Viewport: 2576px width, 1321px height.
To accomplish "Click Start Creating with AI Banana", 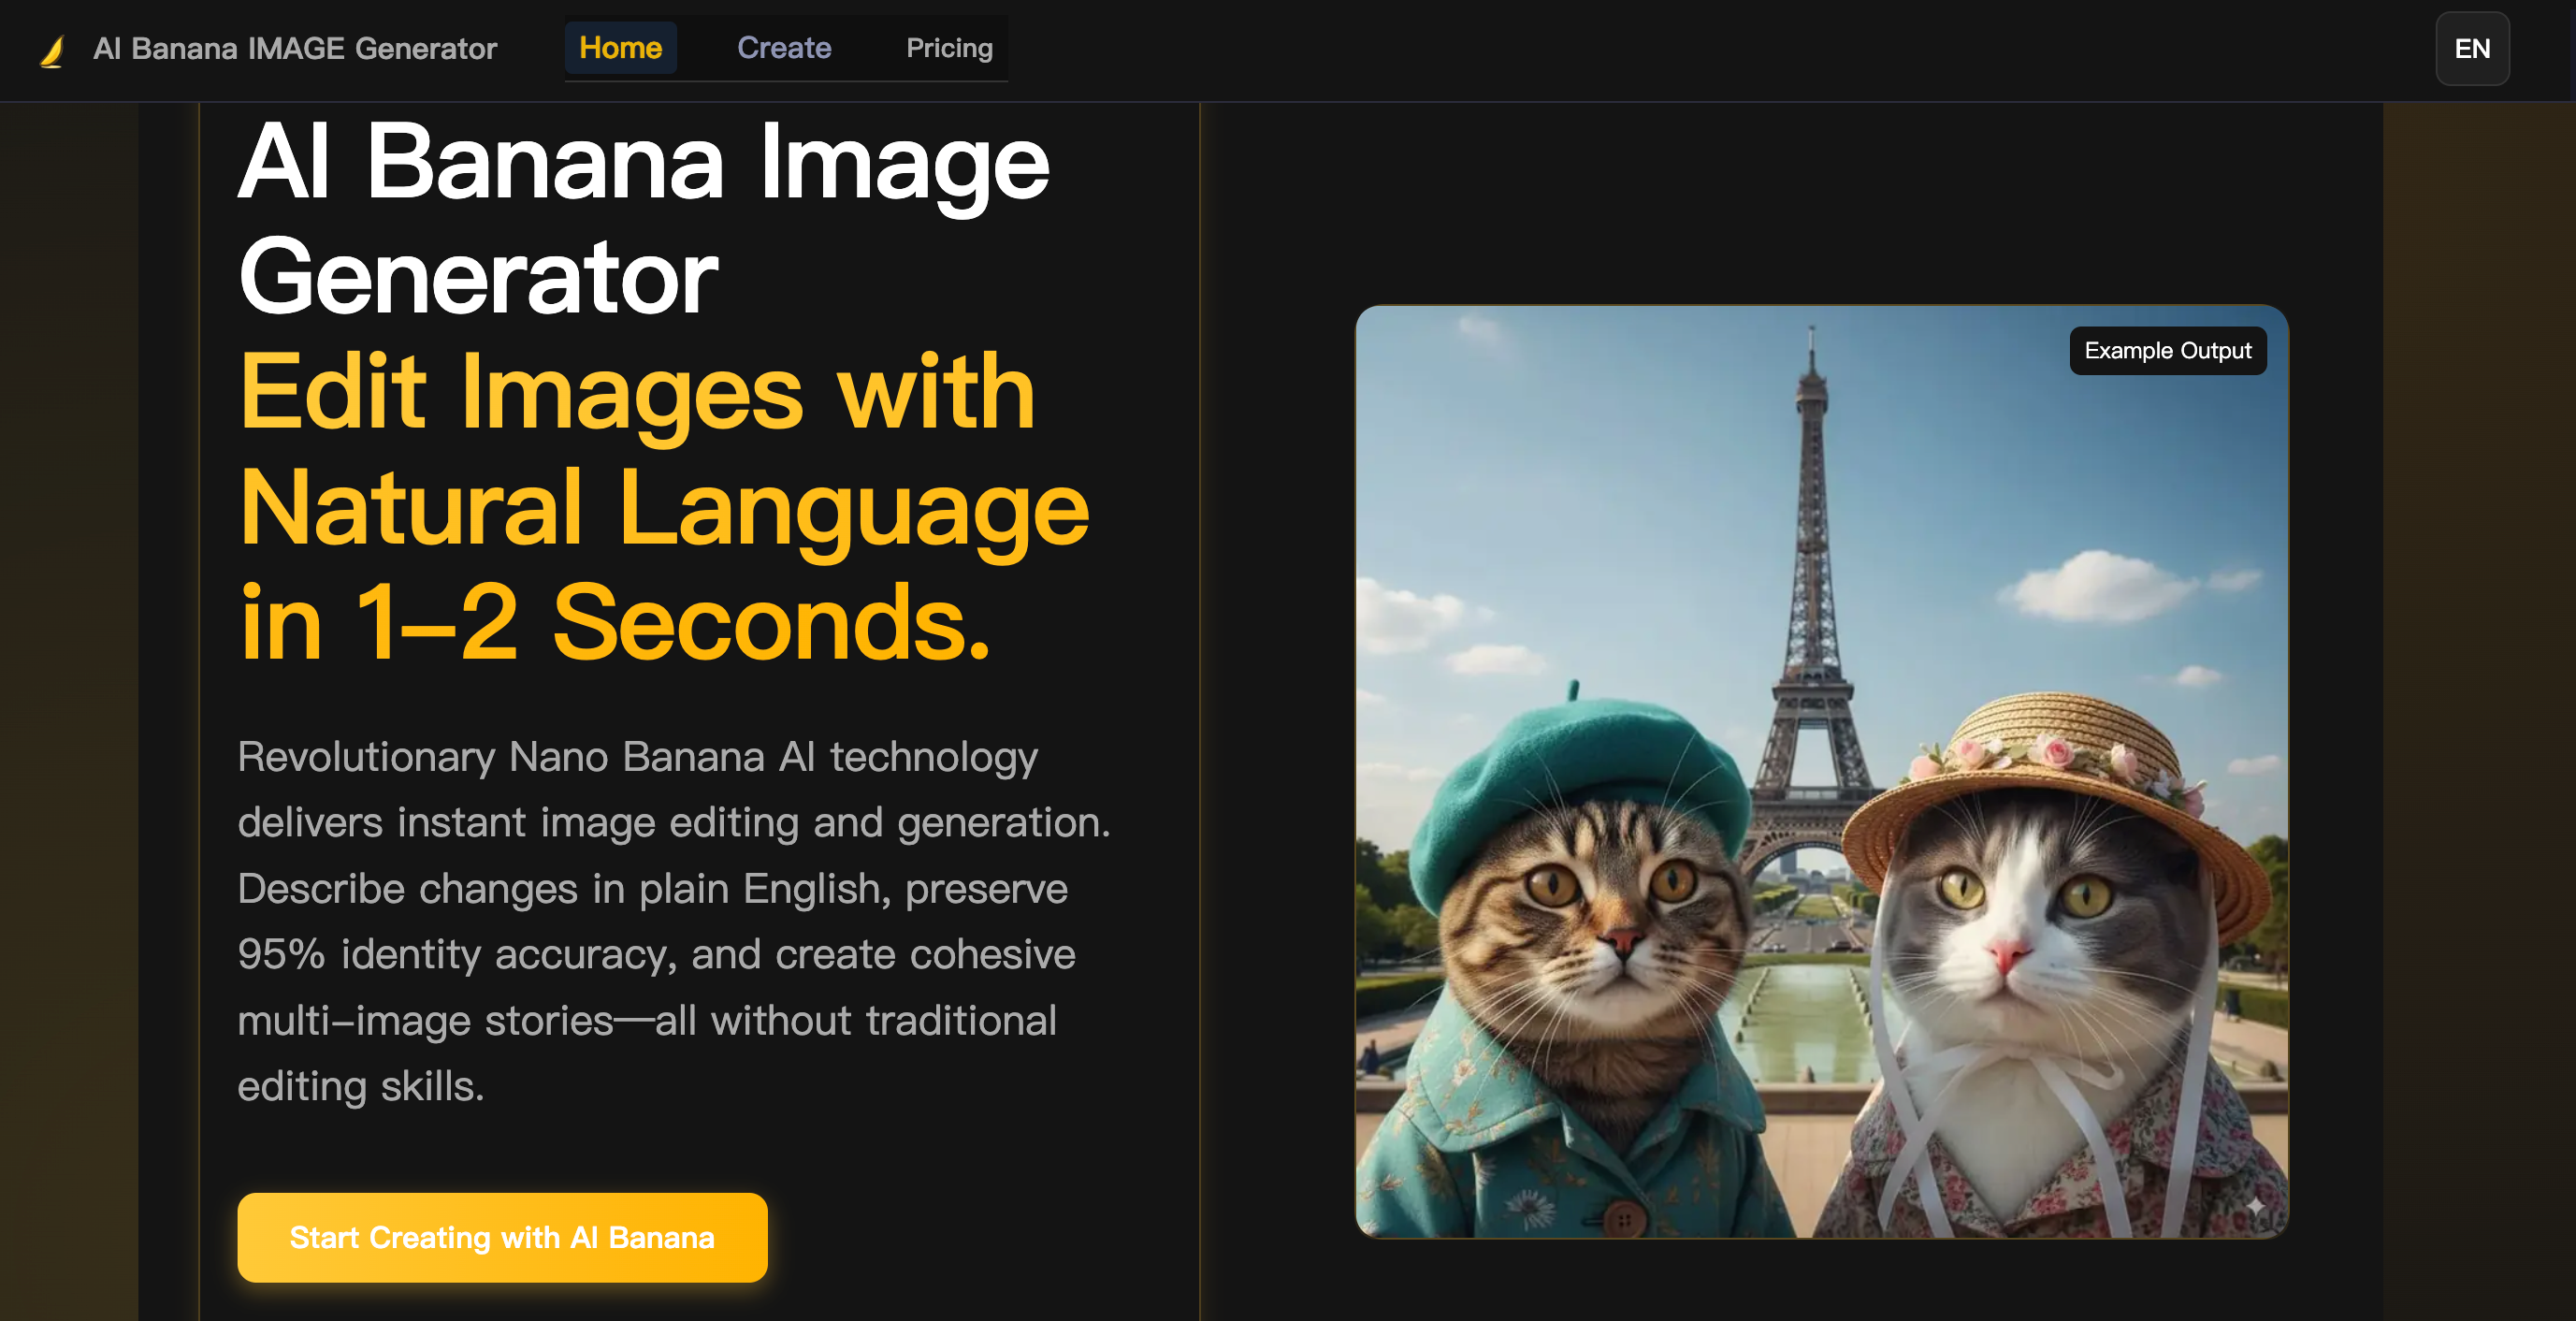I will click(502, 1237).
